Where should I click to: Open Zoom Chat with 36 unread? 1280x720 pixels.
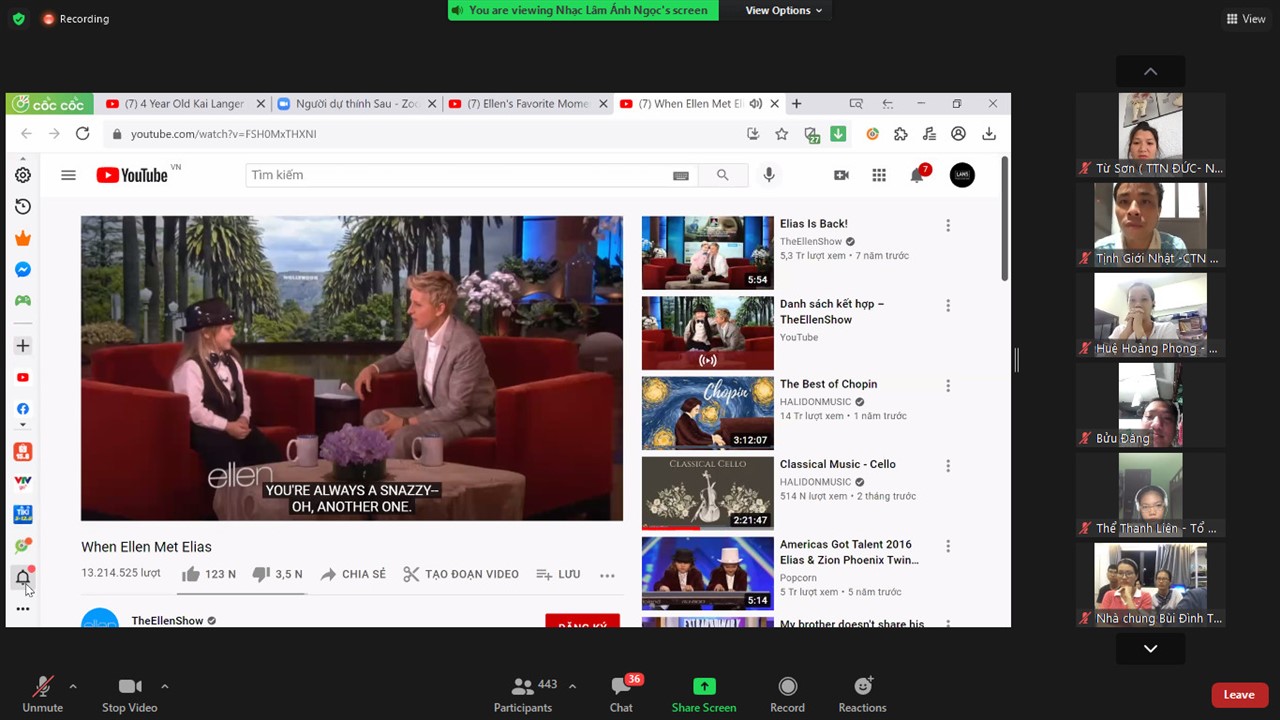(621, 696)
